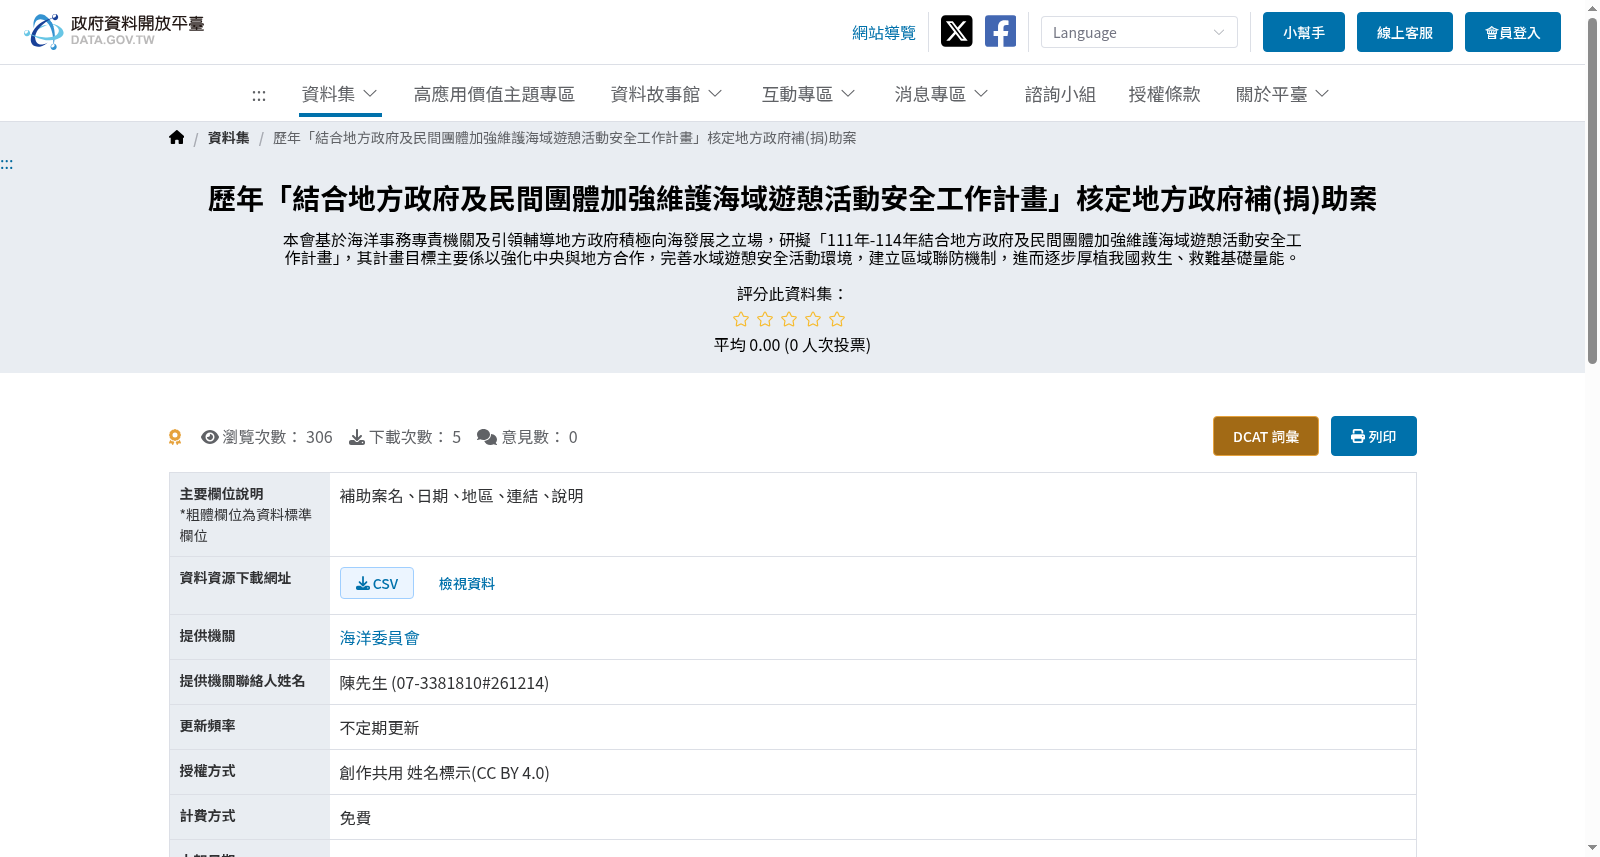
Task: Expand the 資料集 menu
Action: pos(340,94)
